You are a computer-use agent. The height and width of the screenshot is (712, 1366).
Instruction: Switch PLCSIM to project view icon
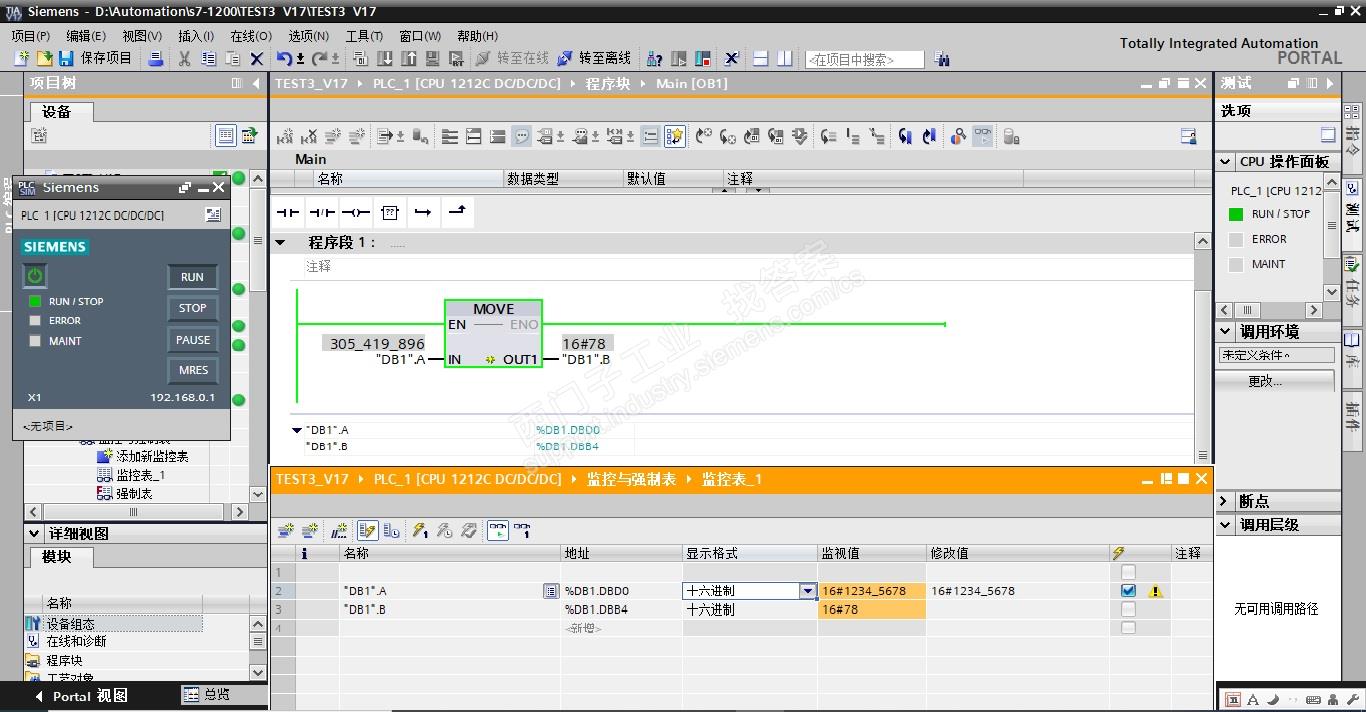tap(213, 215)
